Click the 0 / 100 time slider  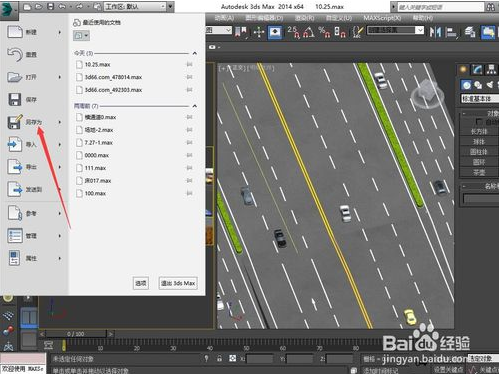[x=76, y=334]
